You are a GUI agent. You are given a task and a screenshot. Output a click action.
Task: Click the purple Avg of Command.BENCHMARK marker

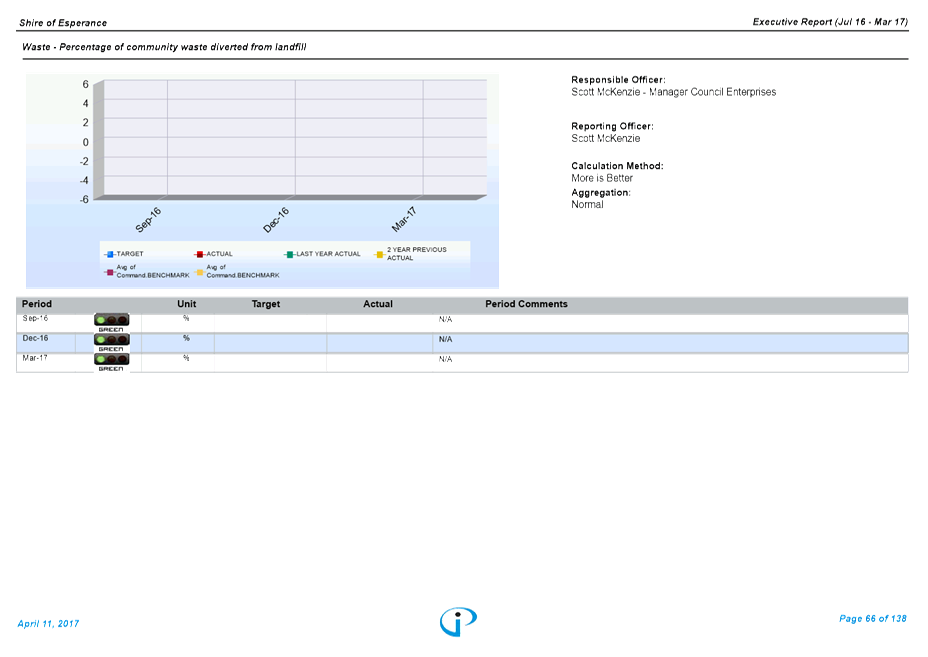110,272
